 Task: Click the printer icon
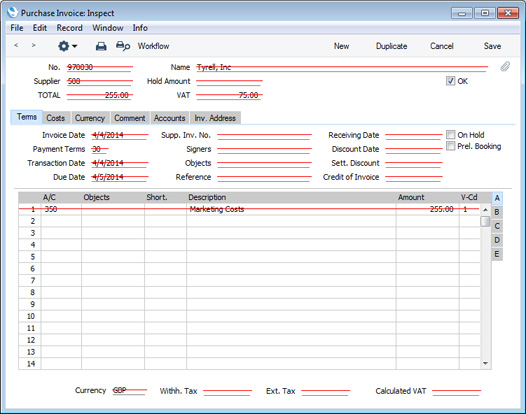(101, 46)
